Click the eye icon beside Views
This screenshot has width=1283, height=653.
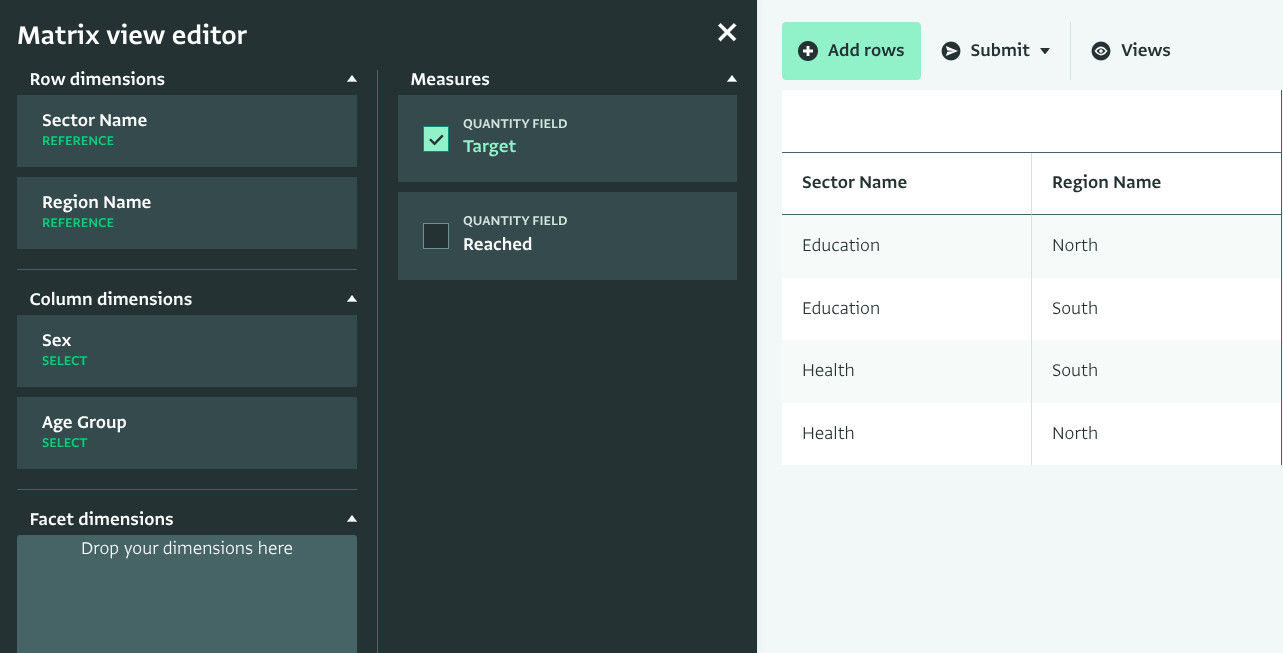pos(1101,51)
